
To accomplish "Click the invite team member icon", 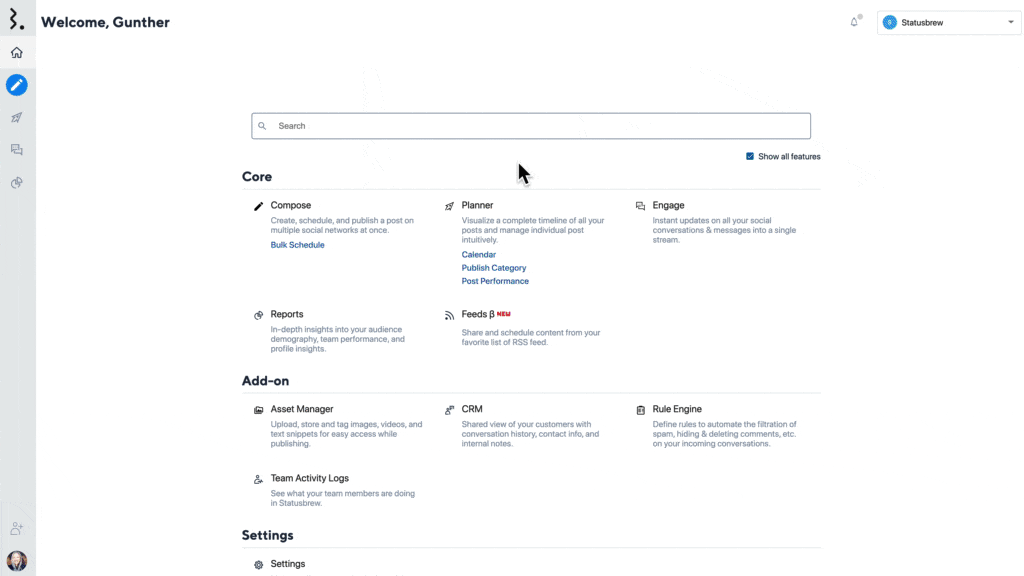I will pyautogui.click(x=16, y=527).
